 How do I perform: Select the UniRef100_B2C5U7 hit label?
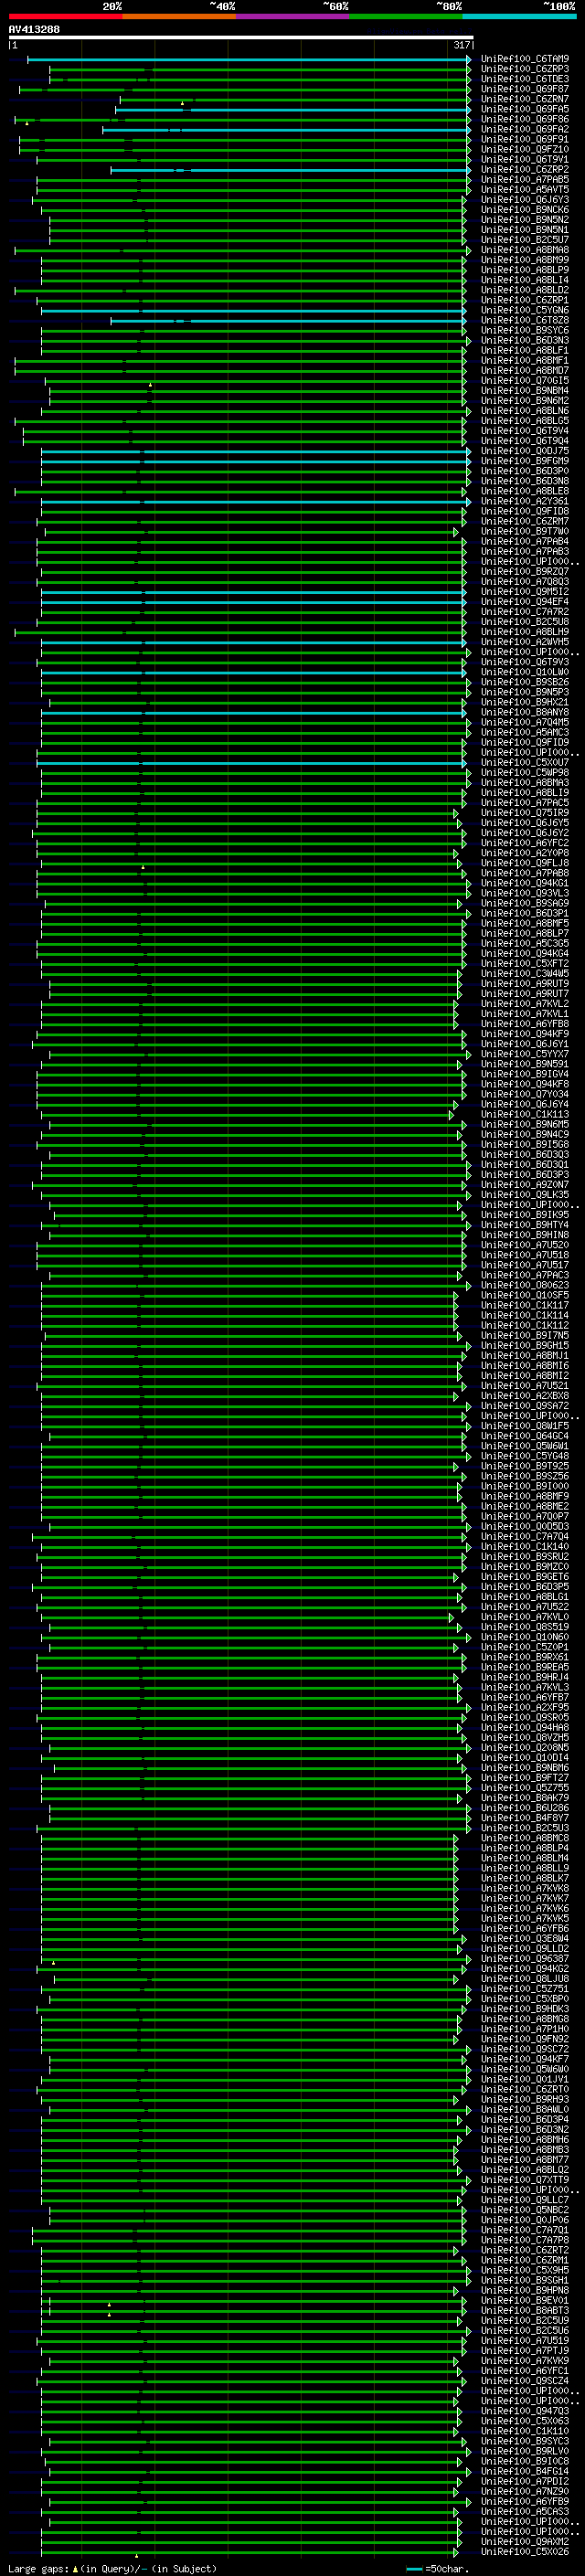pyautogui.click(x=525, y=240)
